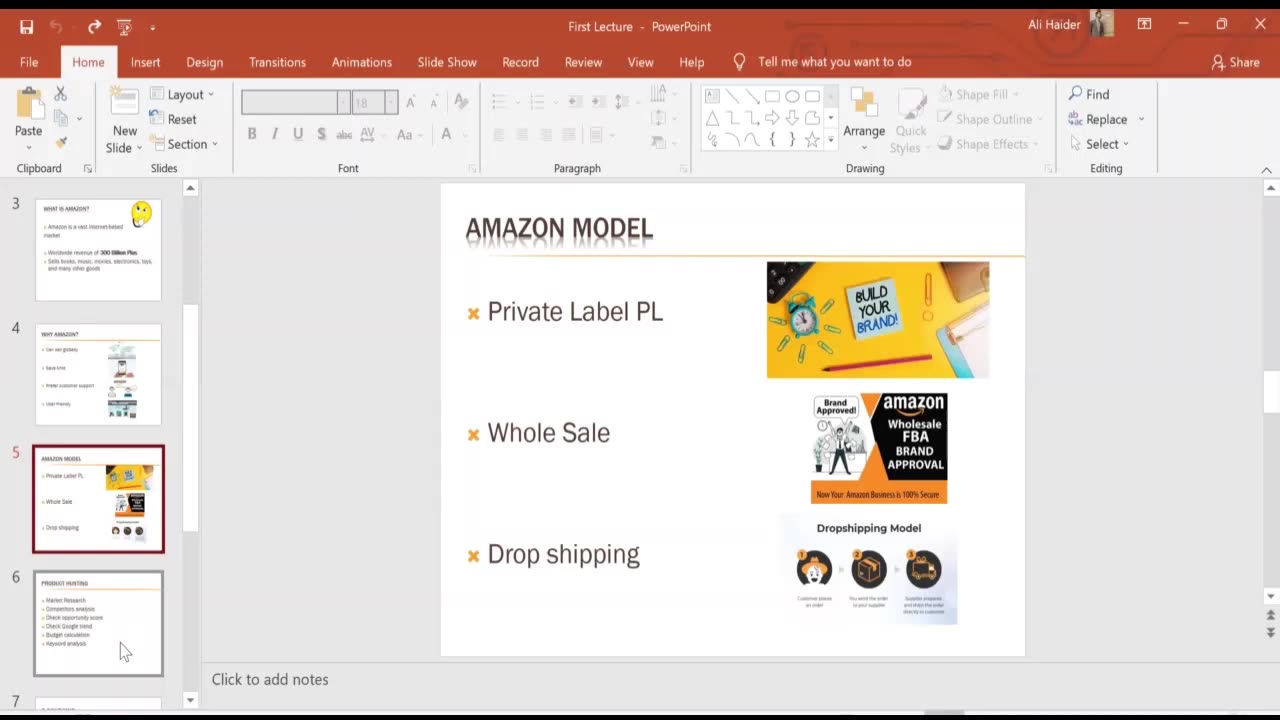Open Shape Effects menu

coord(987,144)
